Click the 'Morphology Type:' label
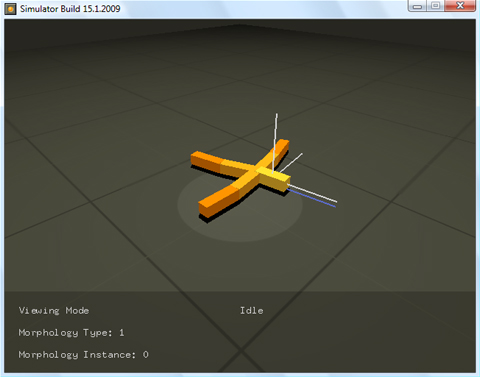The width and height of the screenshot is (480, 377). tap(65, 333)
